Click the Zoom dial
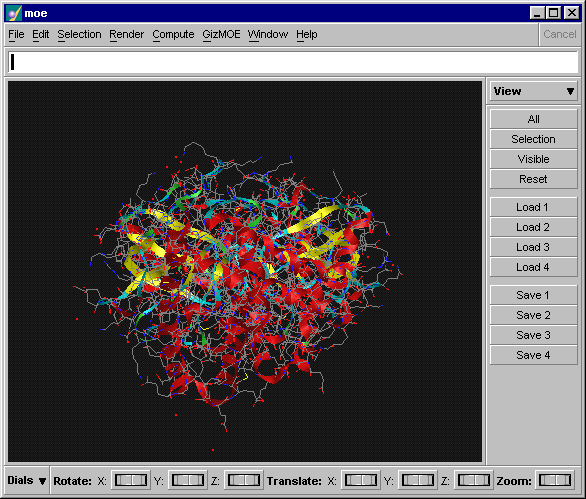Viewport: 586px width, 499px height. coord(555,480)
